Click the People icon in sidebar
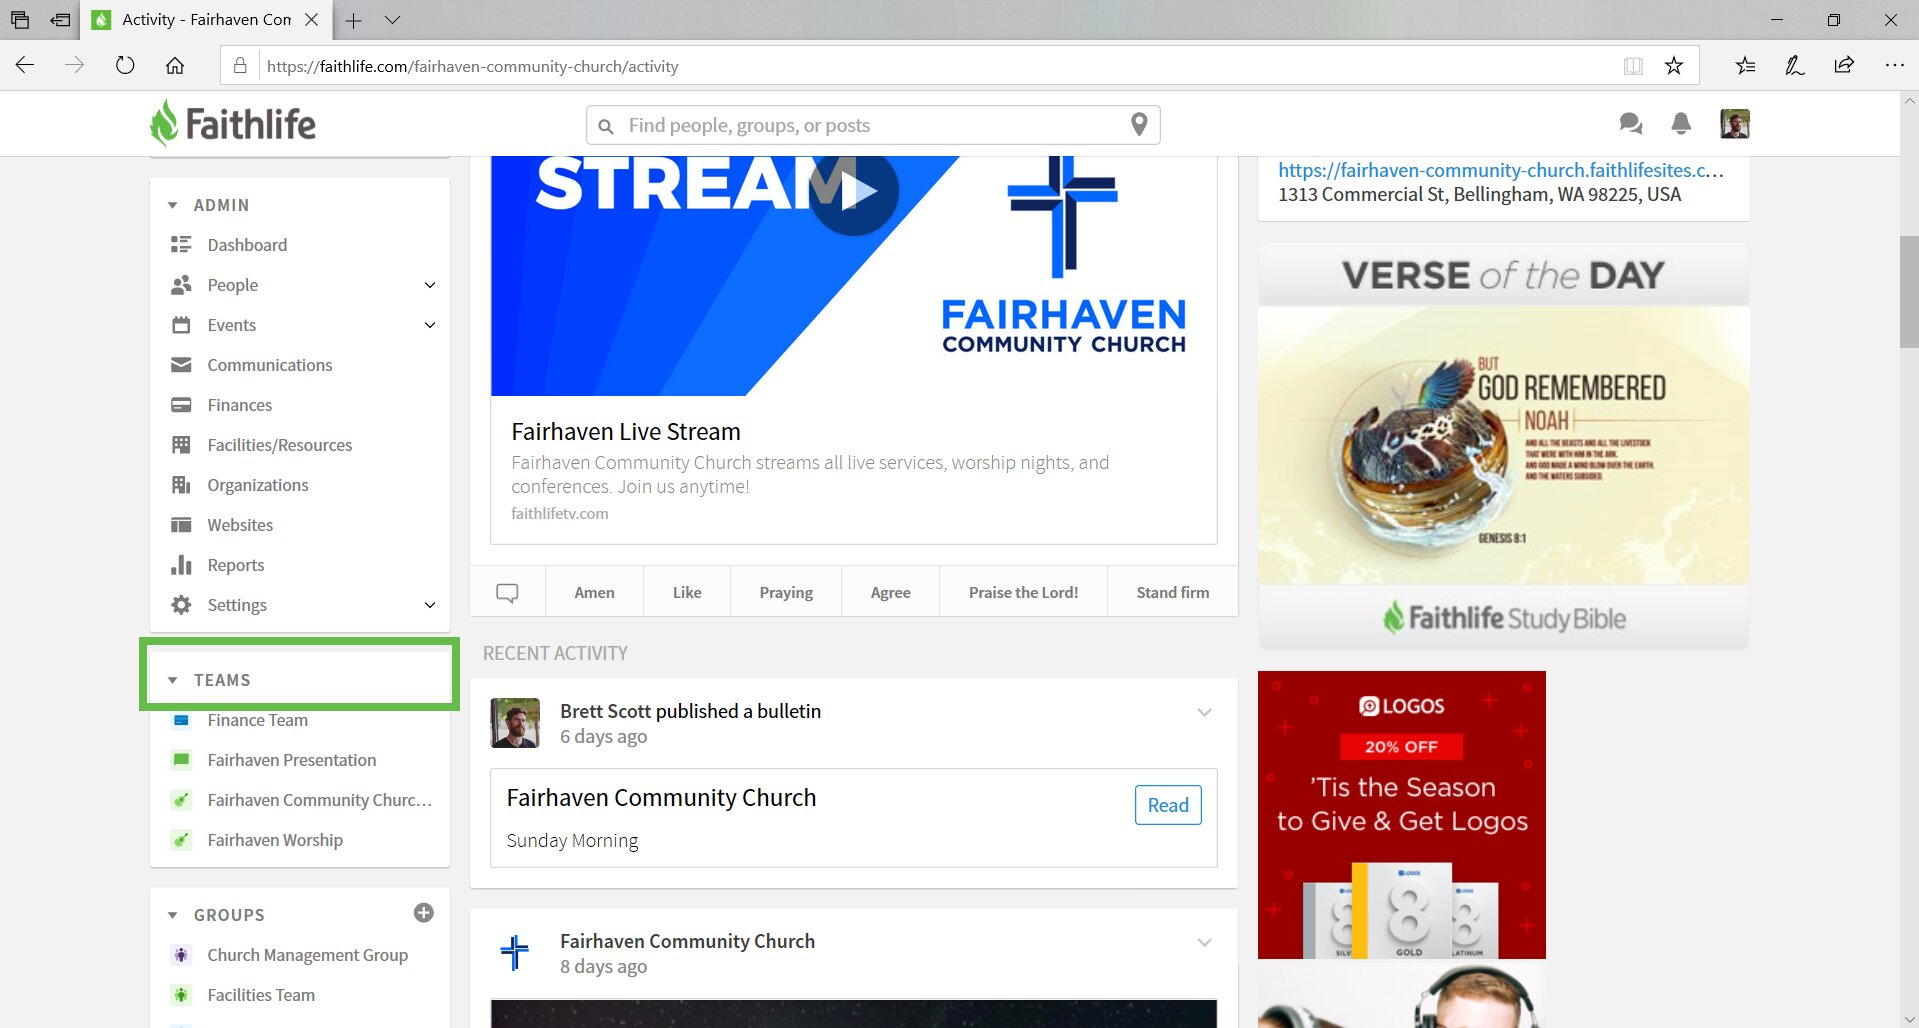1919x1028 pixels. click(181, 285)
